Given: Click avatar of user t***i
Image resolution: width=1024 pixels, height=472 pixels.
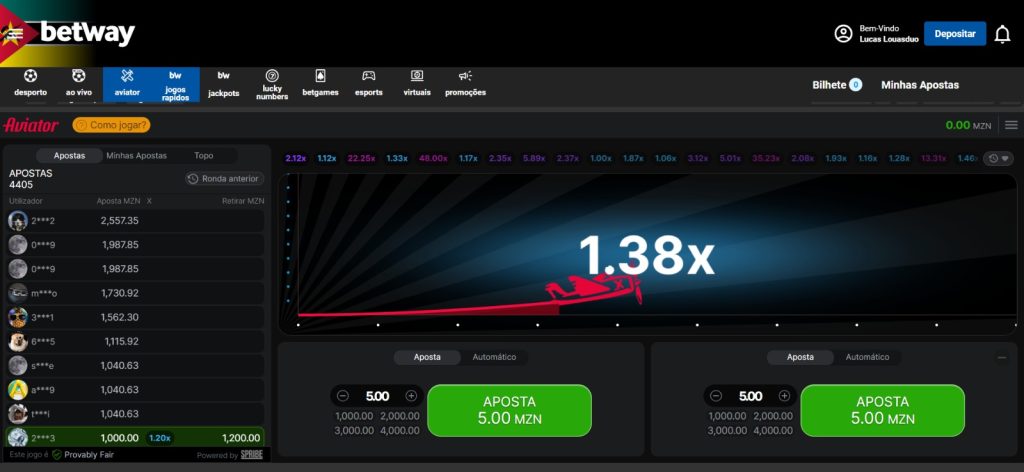Looking at the screenshot, I should 18,414.
